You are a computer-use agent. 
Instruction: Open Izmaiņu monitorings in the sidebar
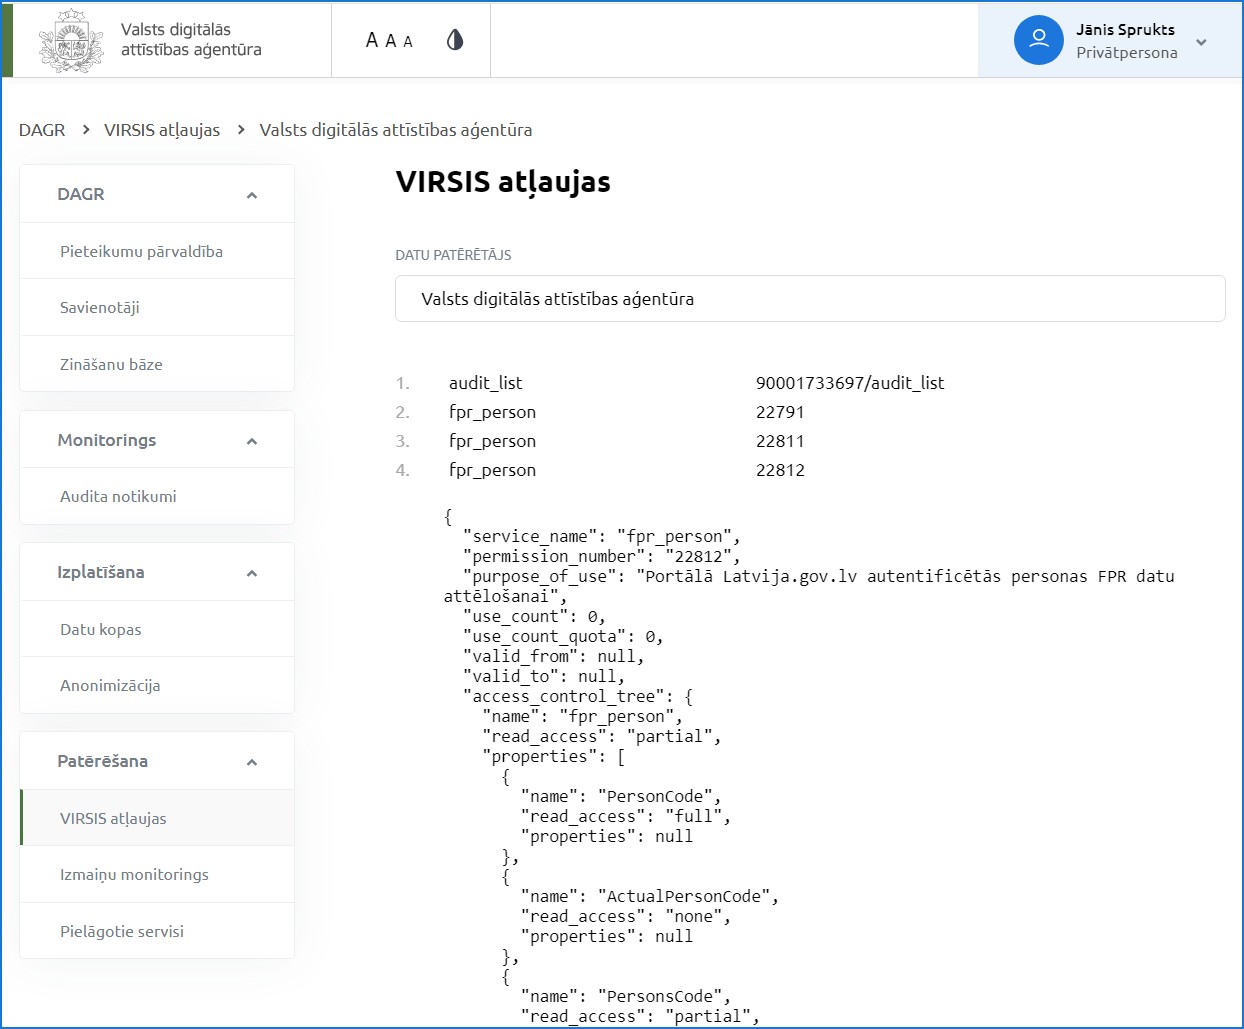click(x=157, y=874)
